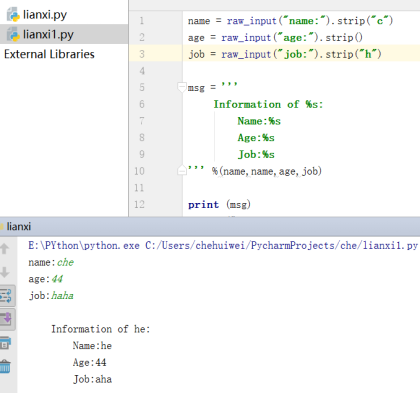Click '%(name, name, age, job)' on line 10
The width and height of the screenshot is (420, 393).
pos(267,171)
